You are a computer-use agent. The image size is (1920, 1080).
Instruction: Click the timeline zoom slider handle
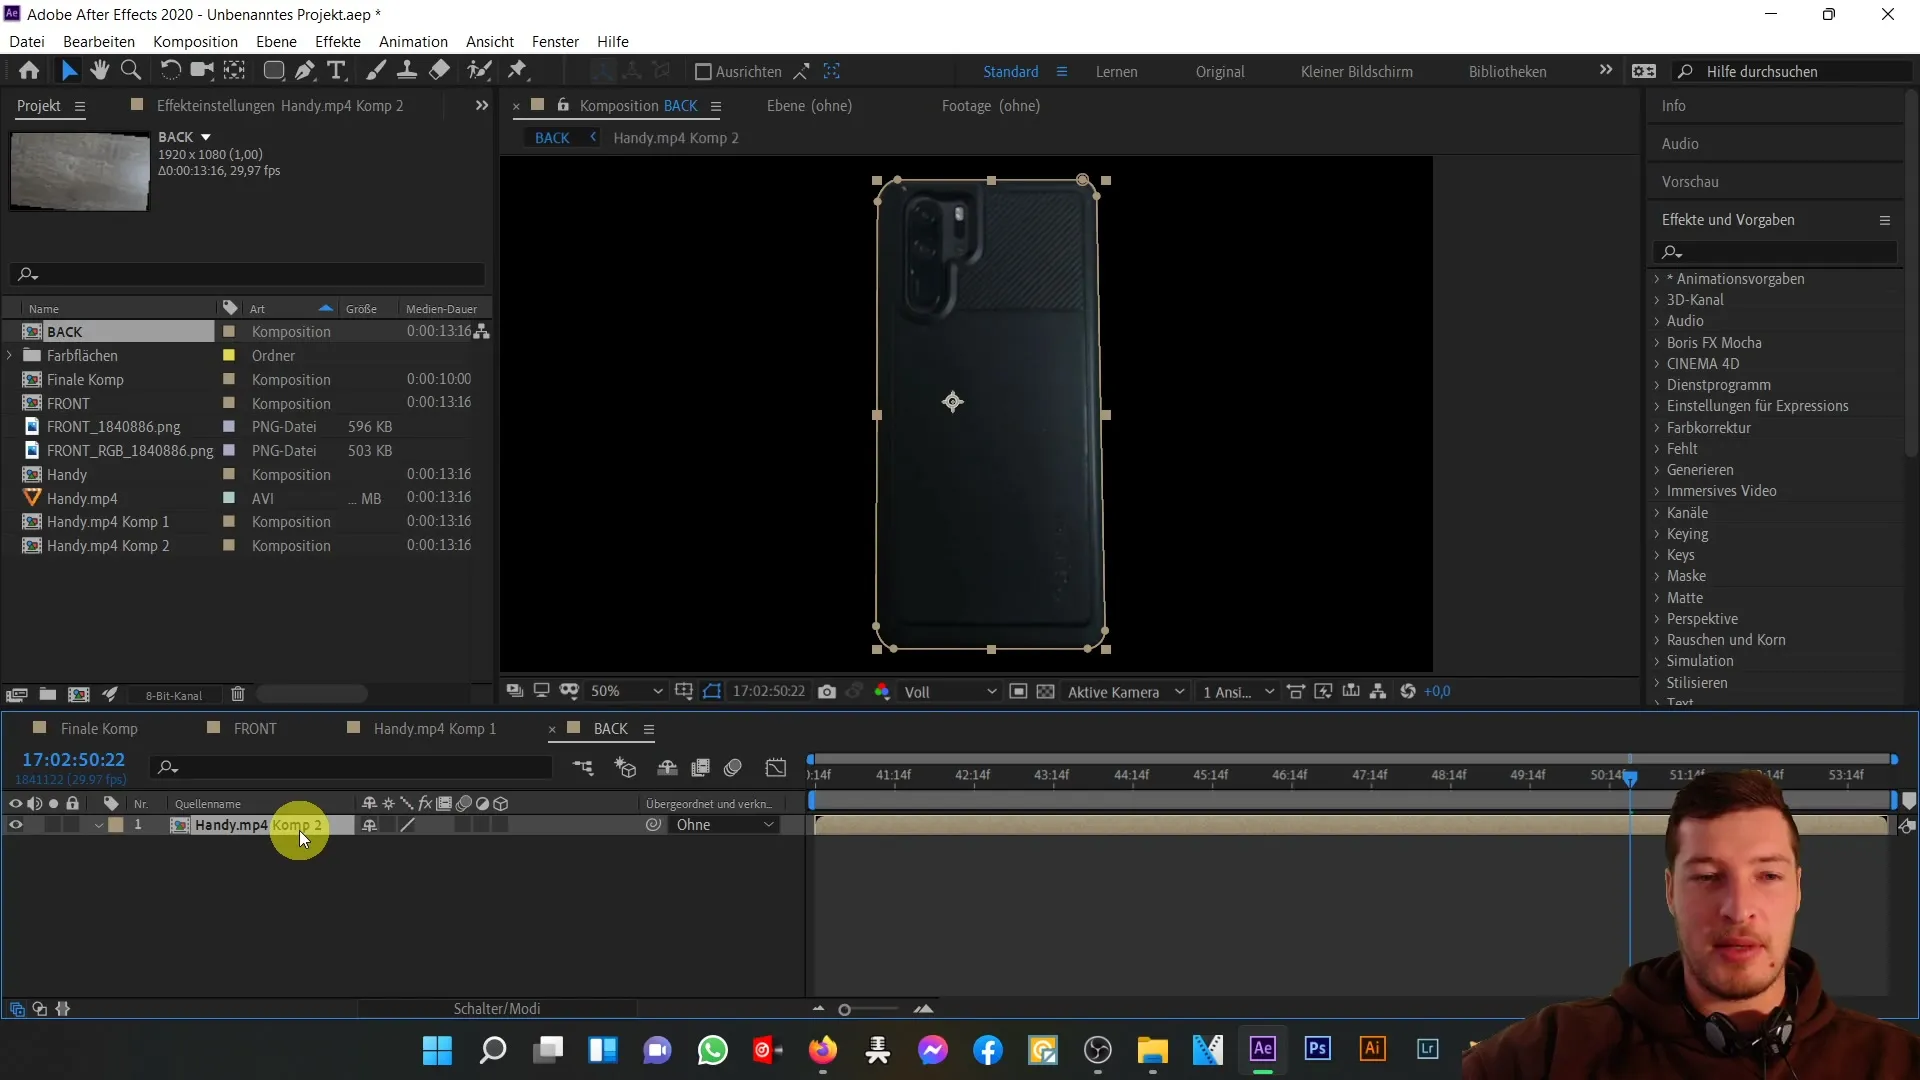coord(844,1010)
